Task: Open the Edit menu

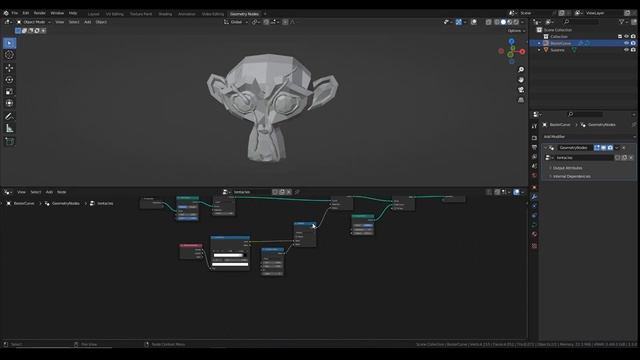Action: 26,13
